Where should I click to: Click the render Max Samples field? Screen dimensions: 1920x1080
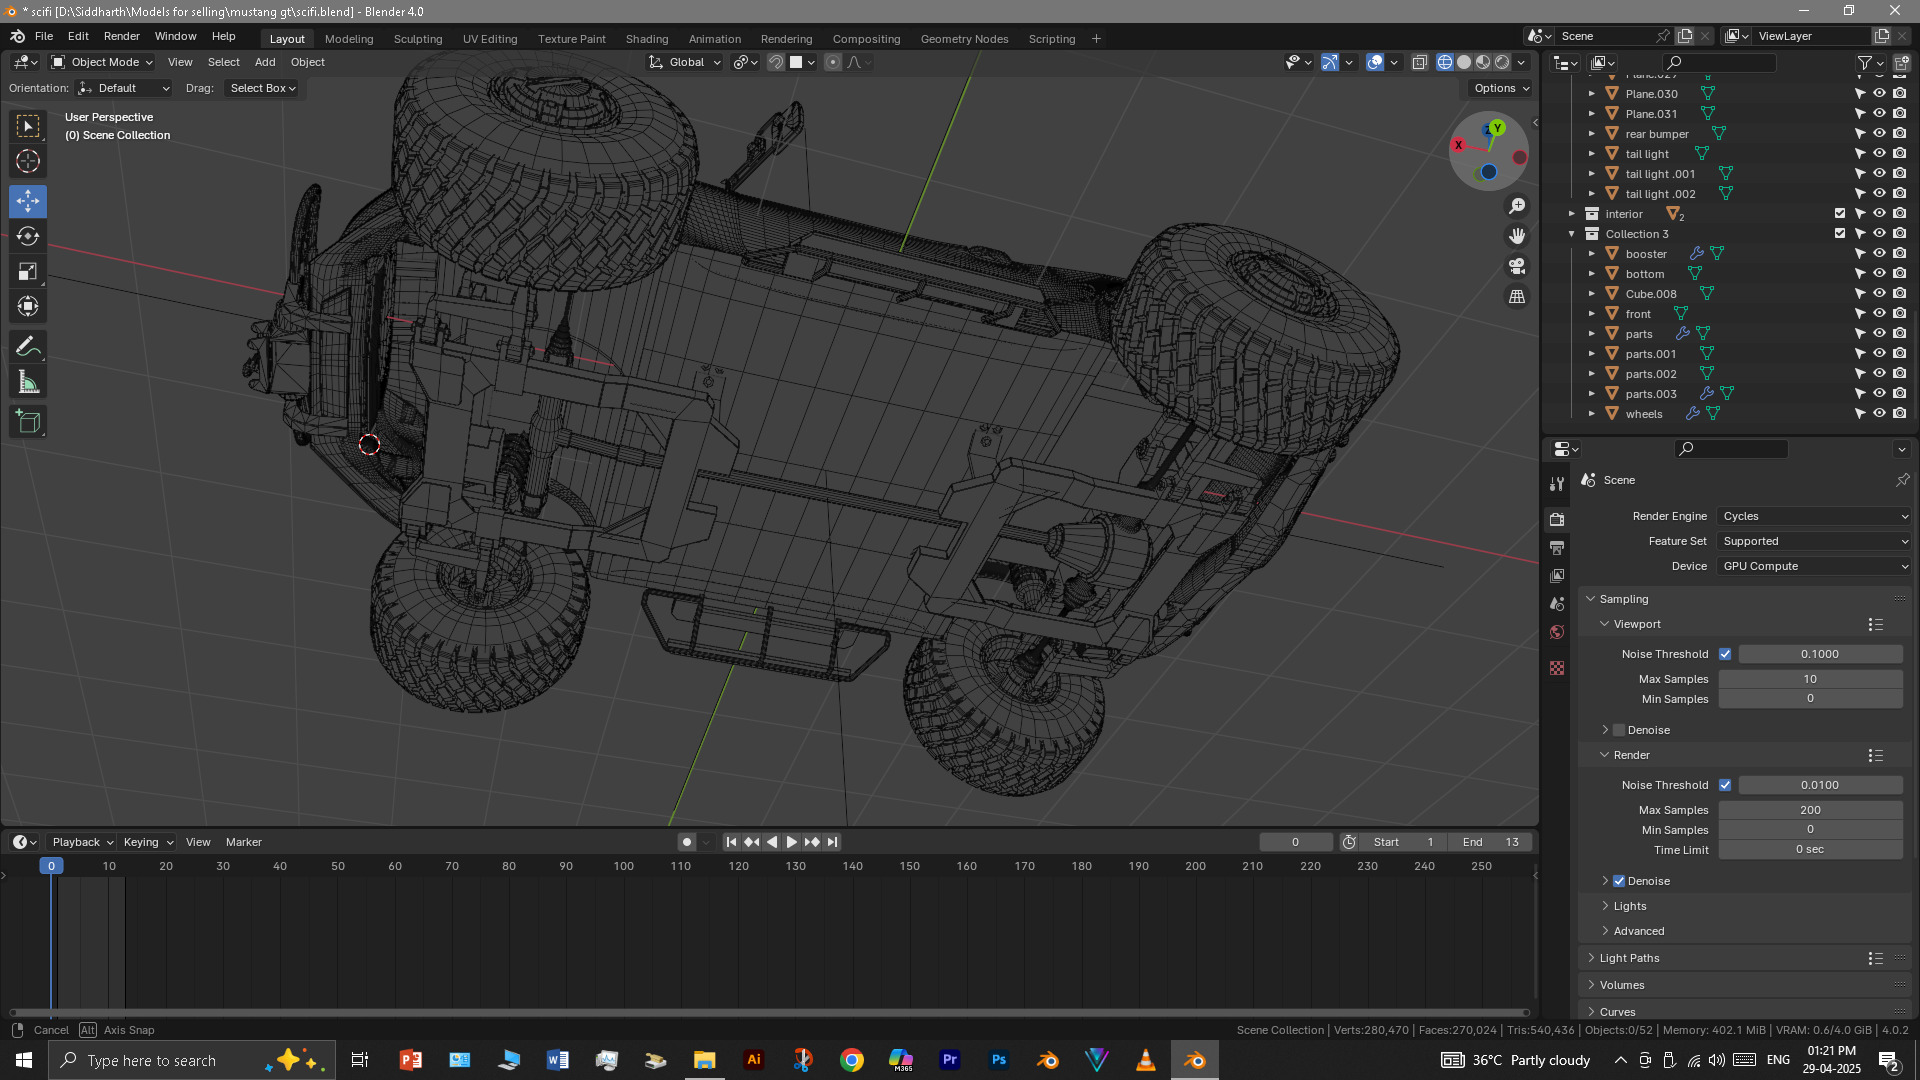(1810, 810)
